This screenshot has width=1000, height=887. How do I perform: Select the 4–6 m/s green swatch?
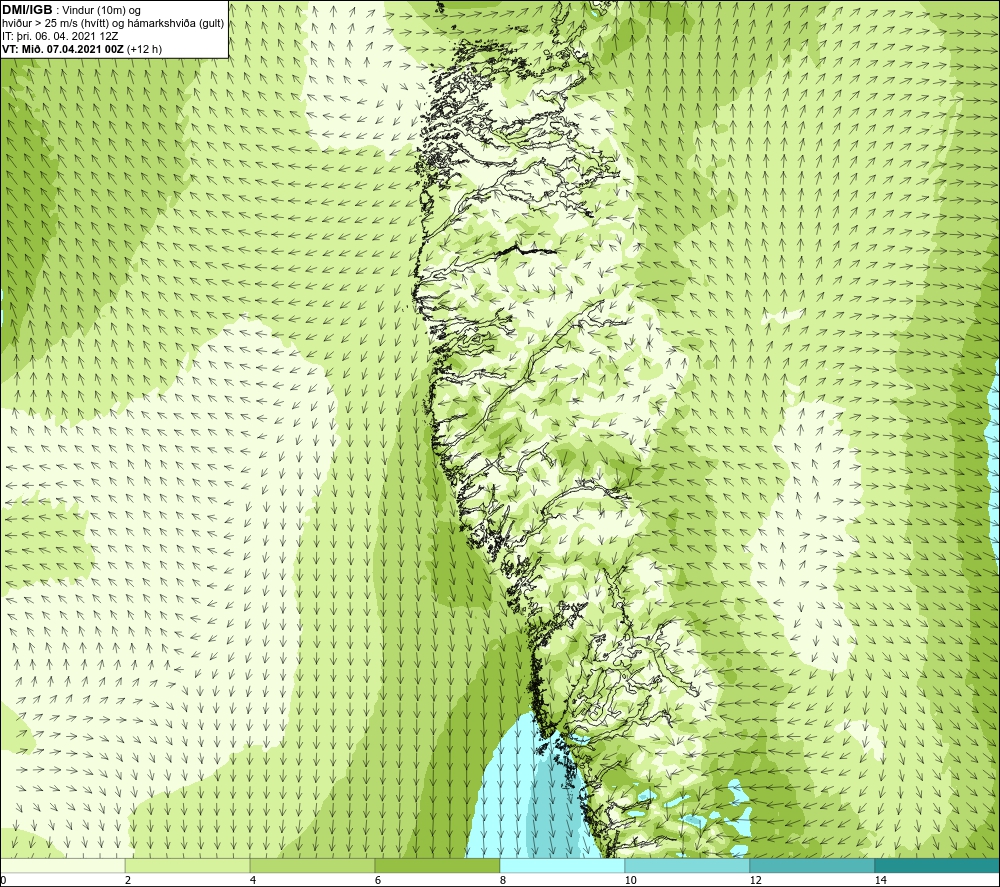[312, 865]
